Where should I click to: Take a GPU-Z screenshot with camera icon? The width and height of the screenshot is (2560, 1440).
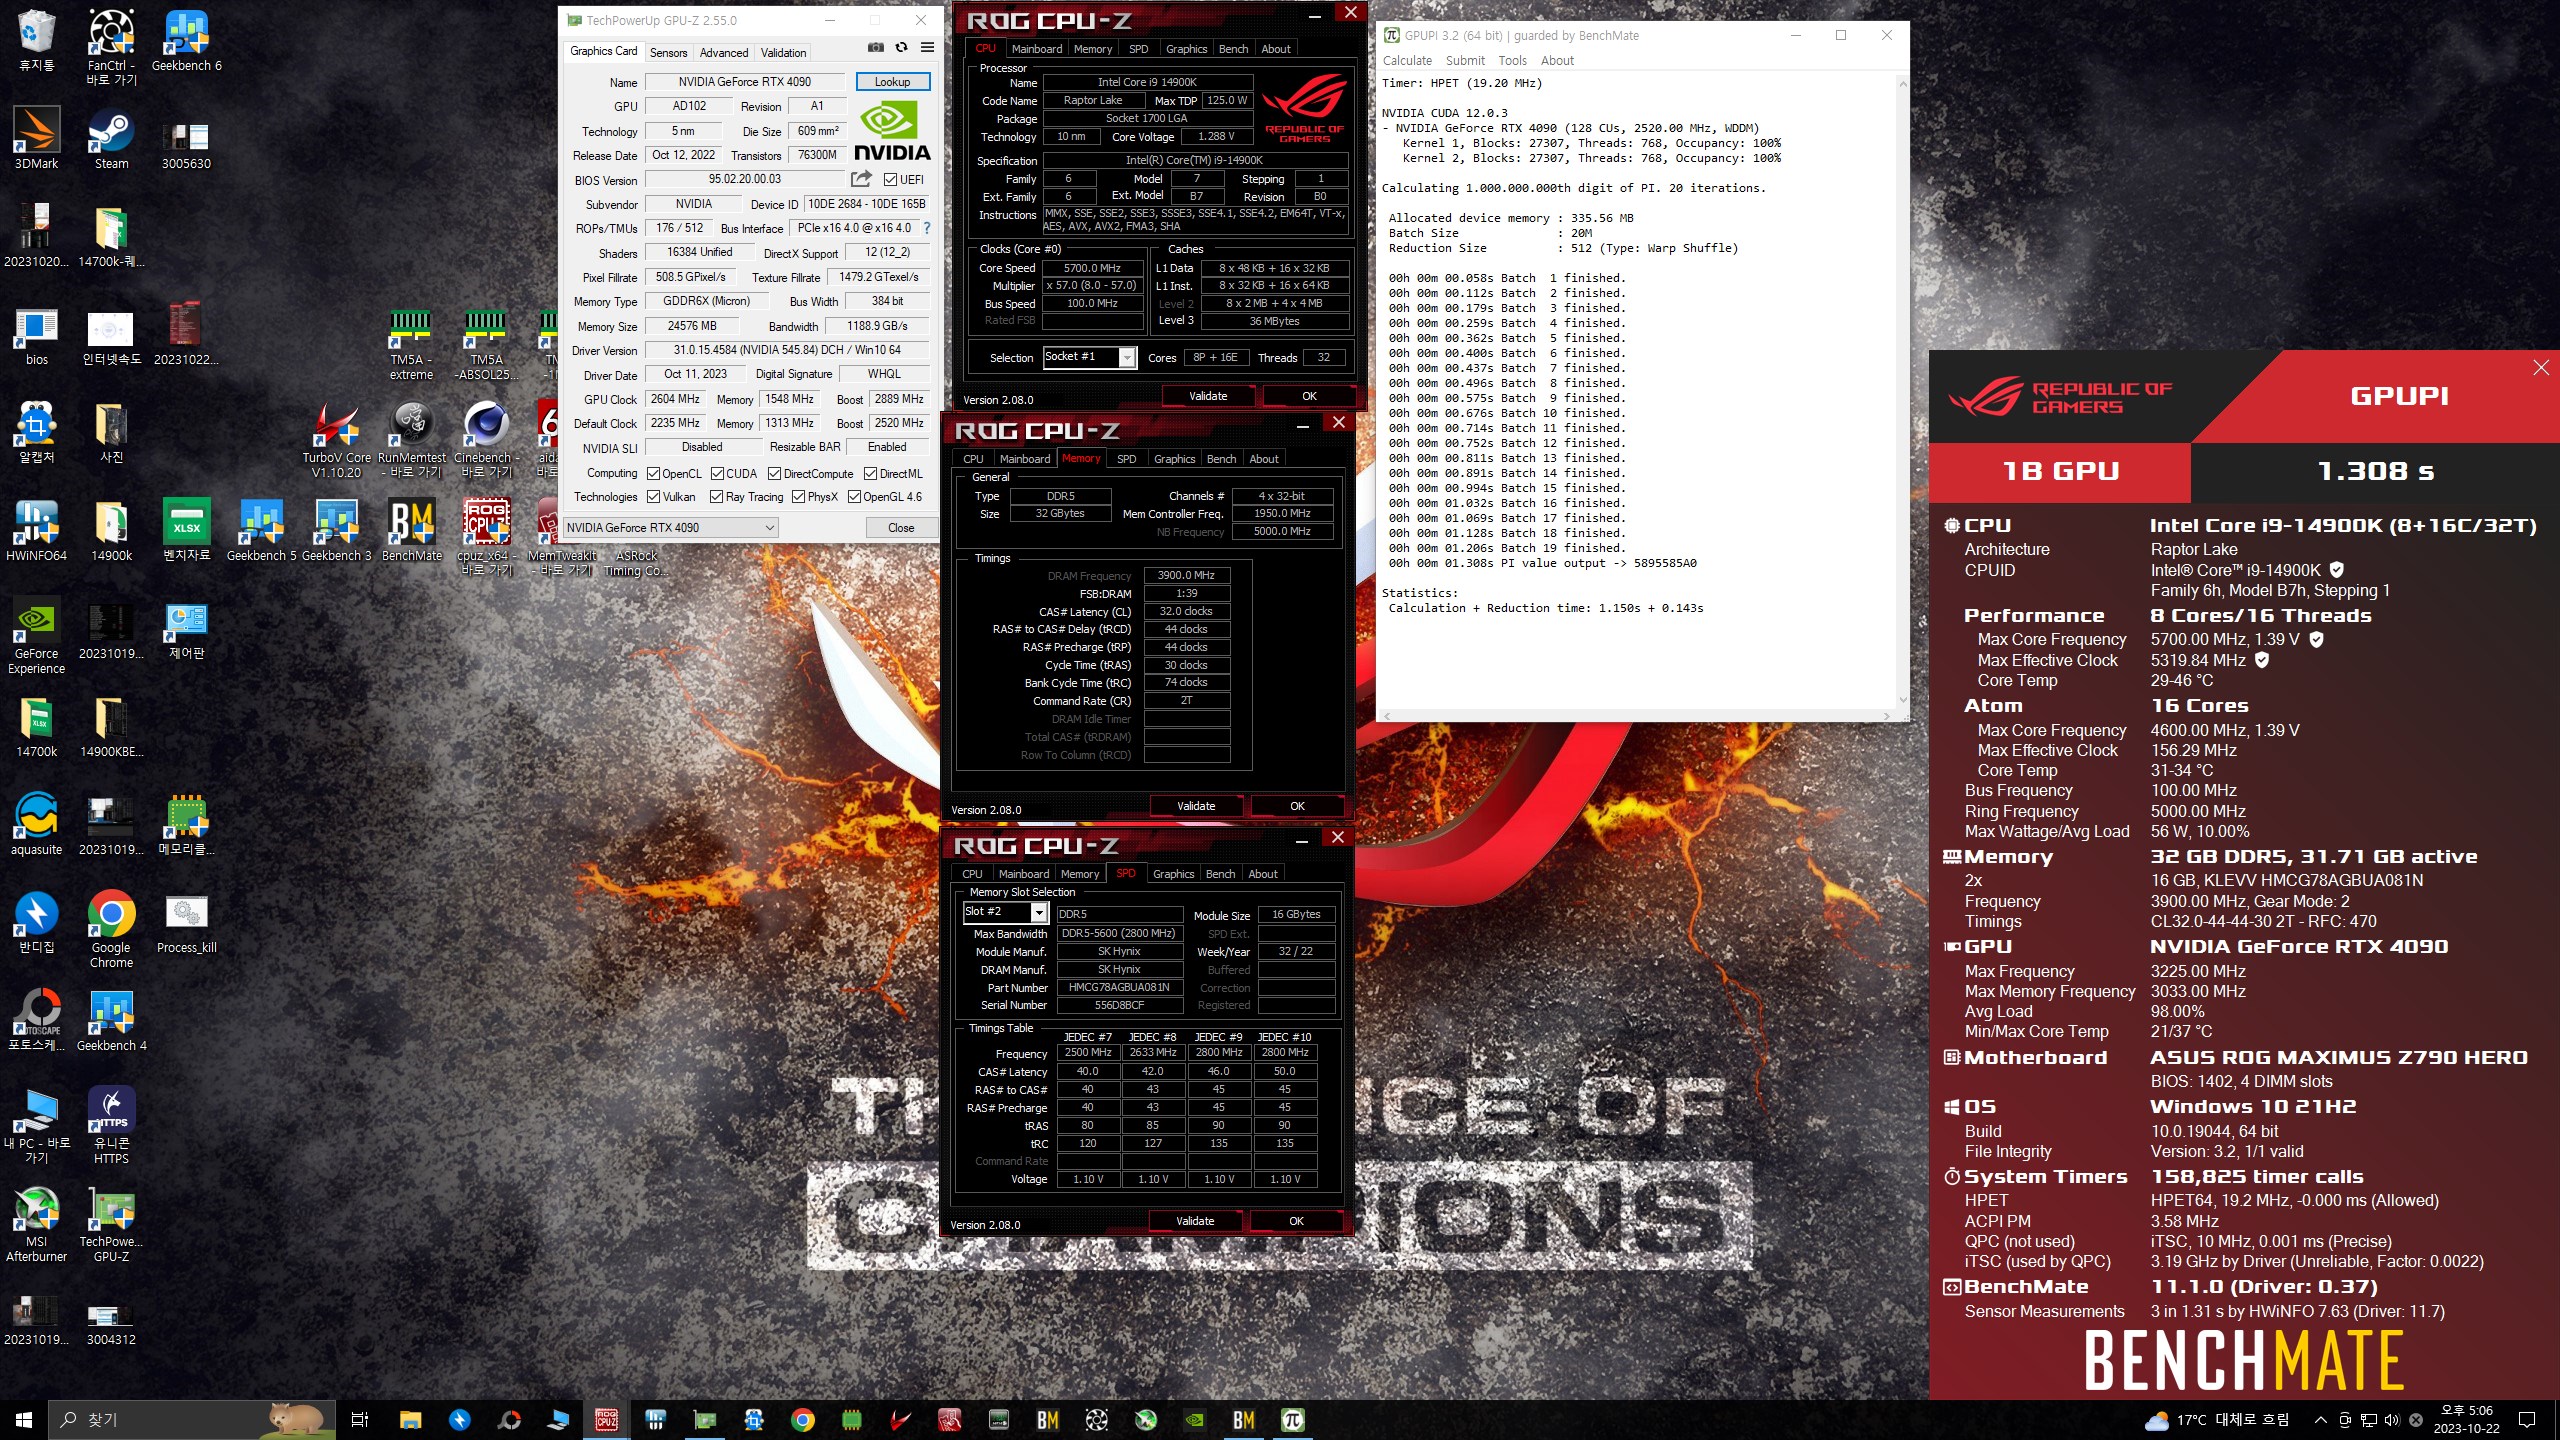(x=875, y=48)
